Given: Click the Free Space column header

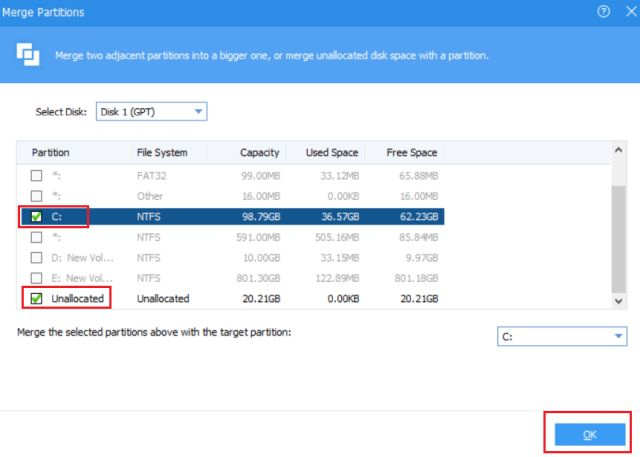Looking at the screenshot, I should 411,153.
